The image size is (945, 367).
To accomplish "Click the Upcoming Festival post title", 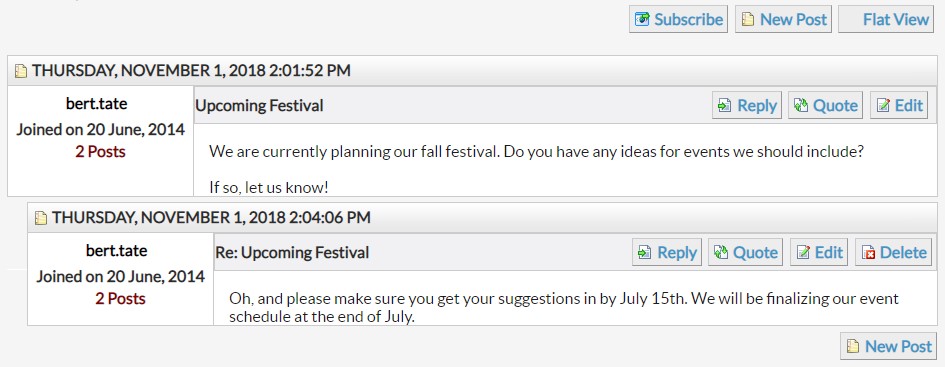I will click(x=259, y=106).
